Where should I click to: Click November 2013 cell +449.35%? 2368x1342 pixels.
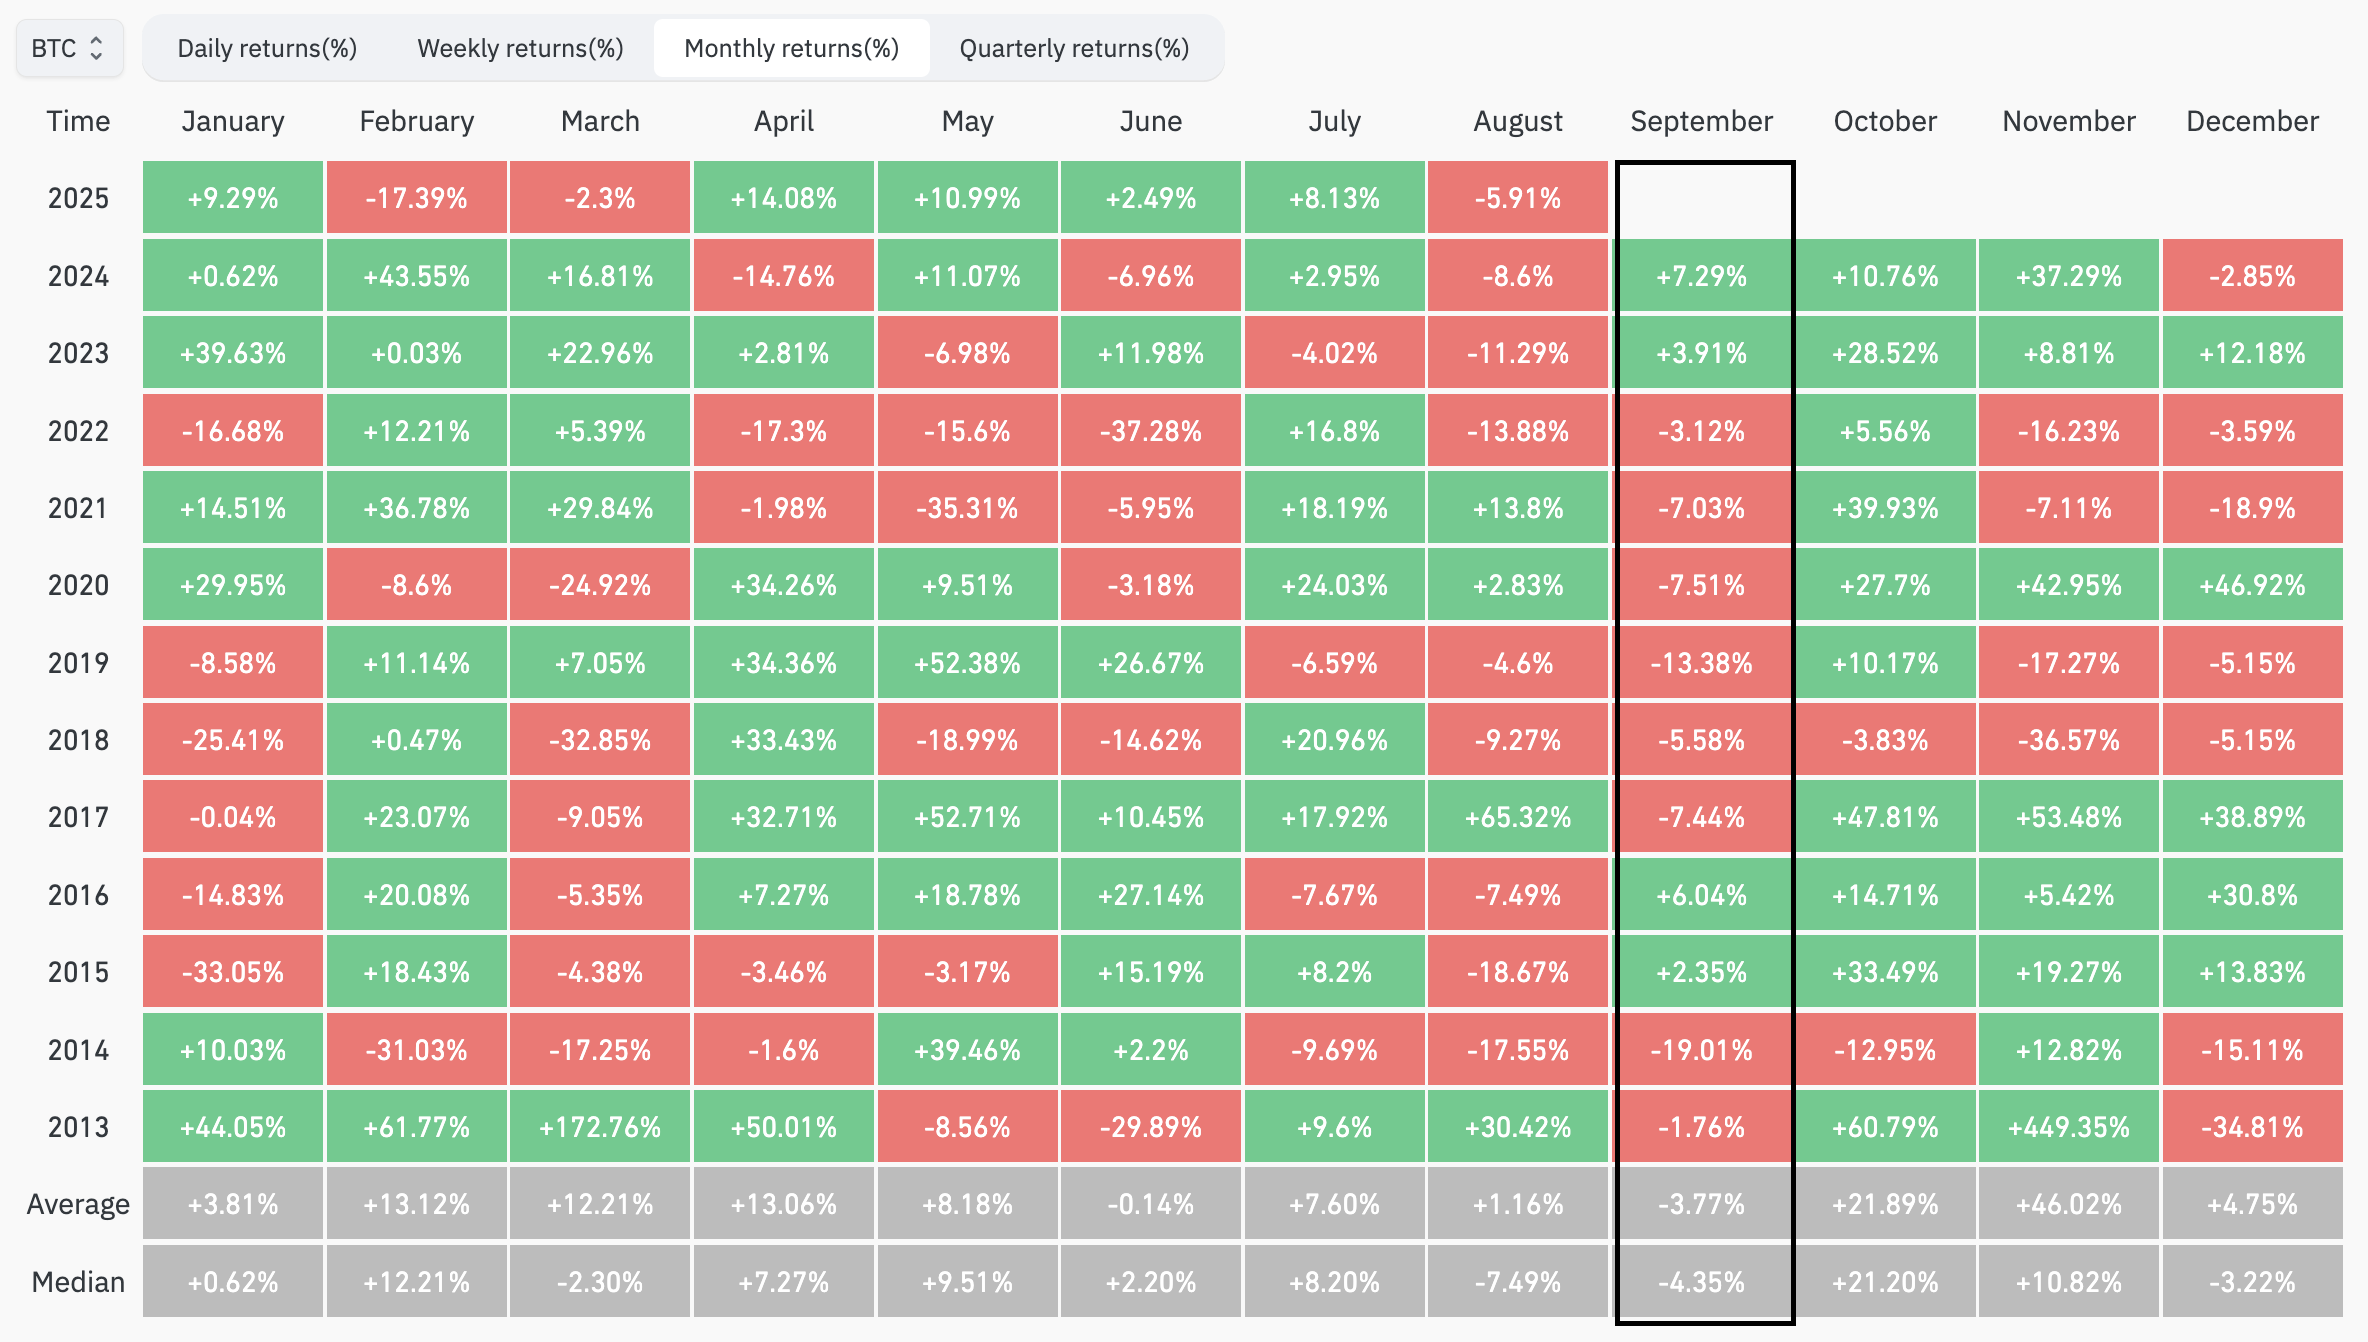pos(2068,1127)
